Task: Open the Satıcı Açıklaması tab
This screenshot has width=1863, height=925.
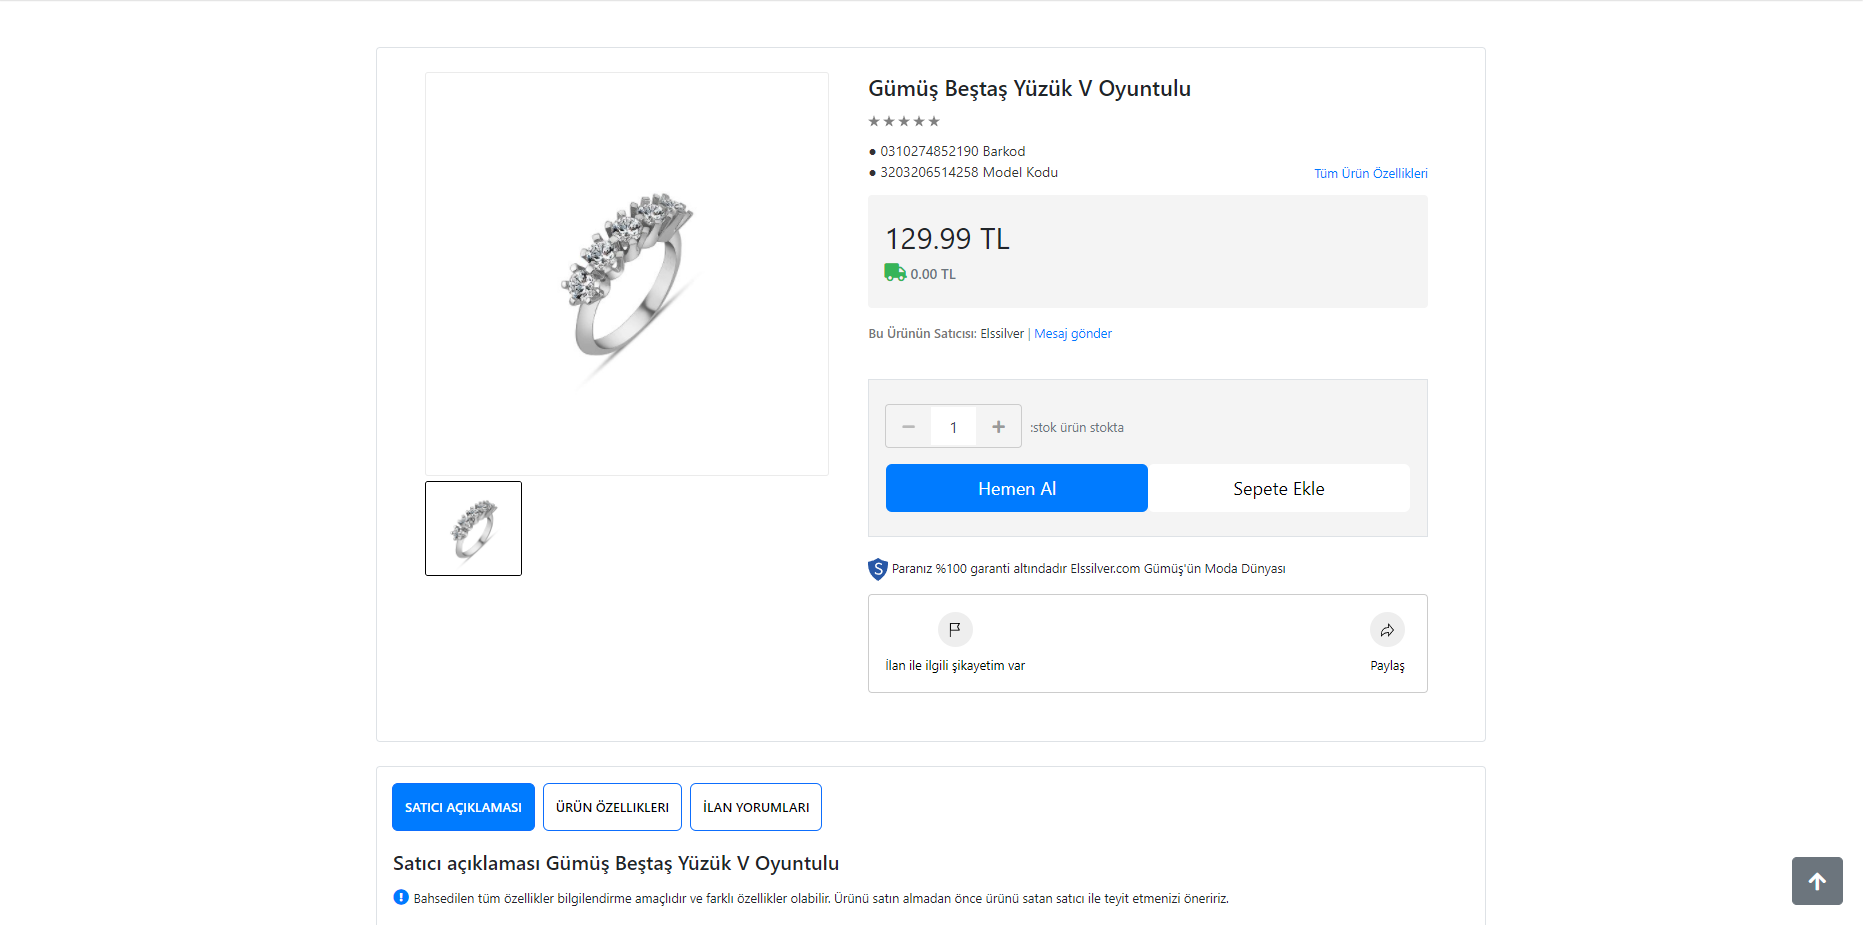Action: point(463,807)
